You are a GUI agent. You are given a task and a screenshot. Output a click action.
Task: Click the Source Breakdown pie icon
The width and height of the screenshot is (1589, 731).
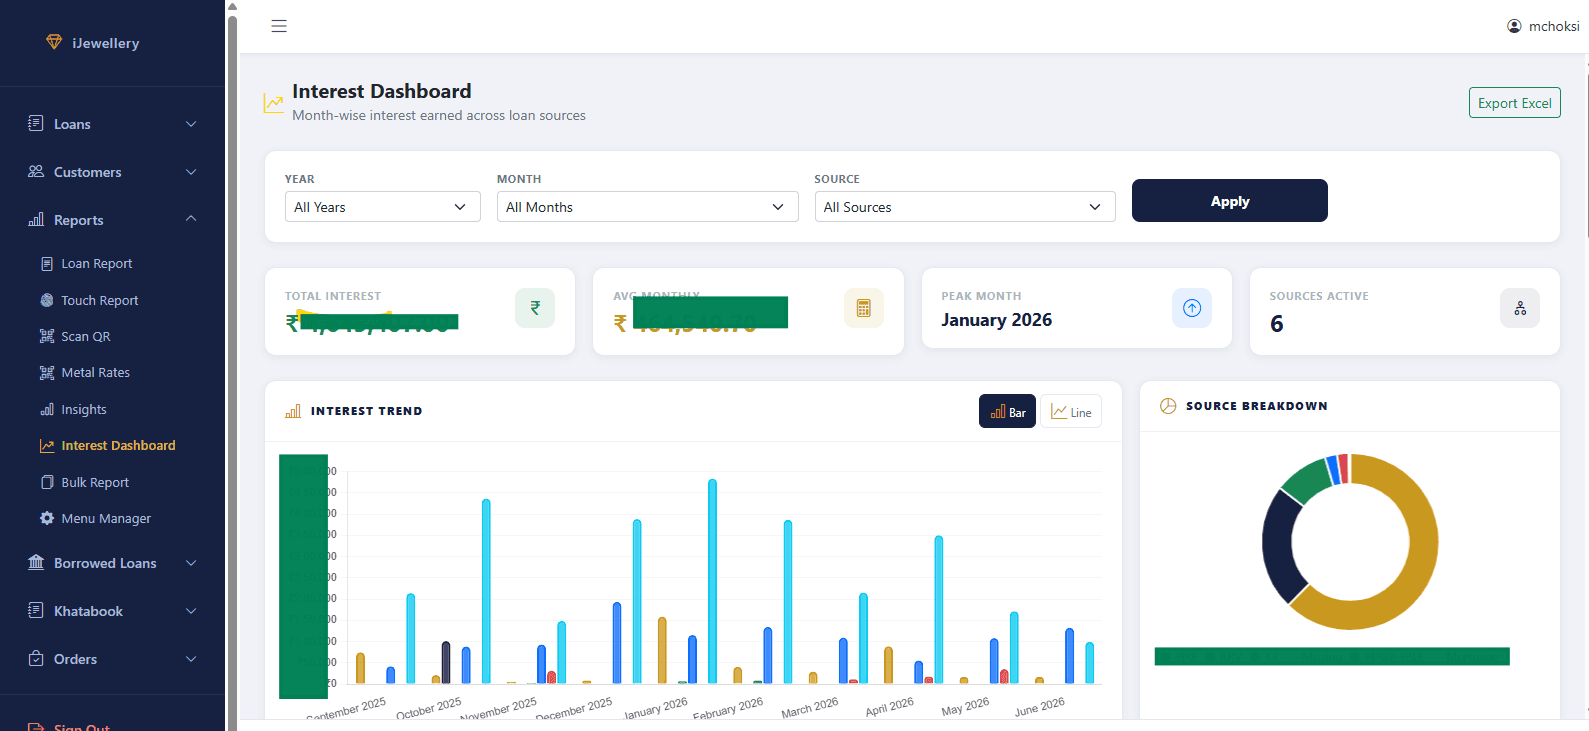pos(1168,406)
